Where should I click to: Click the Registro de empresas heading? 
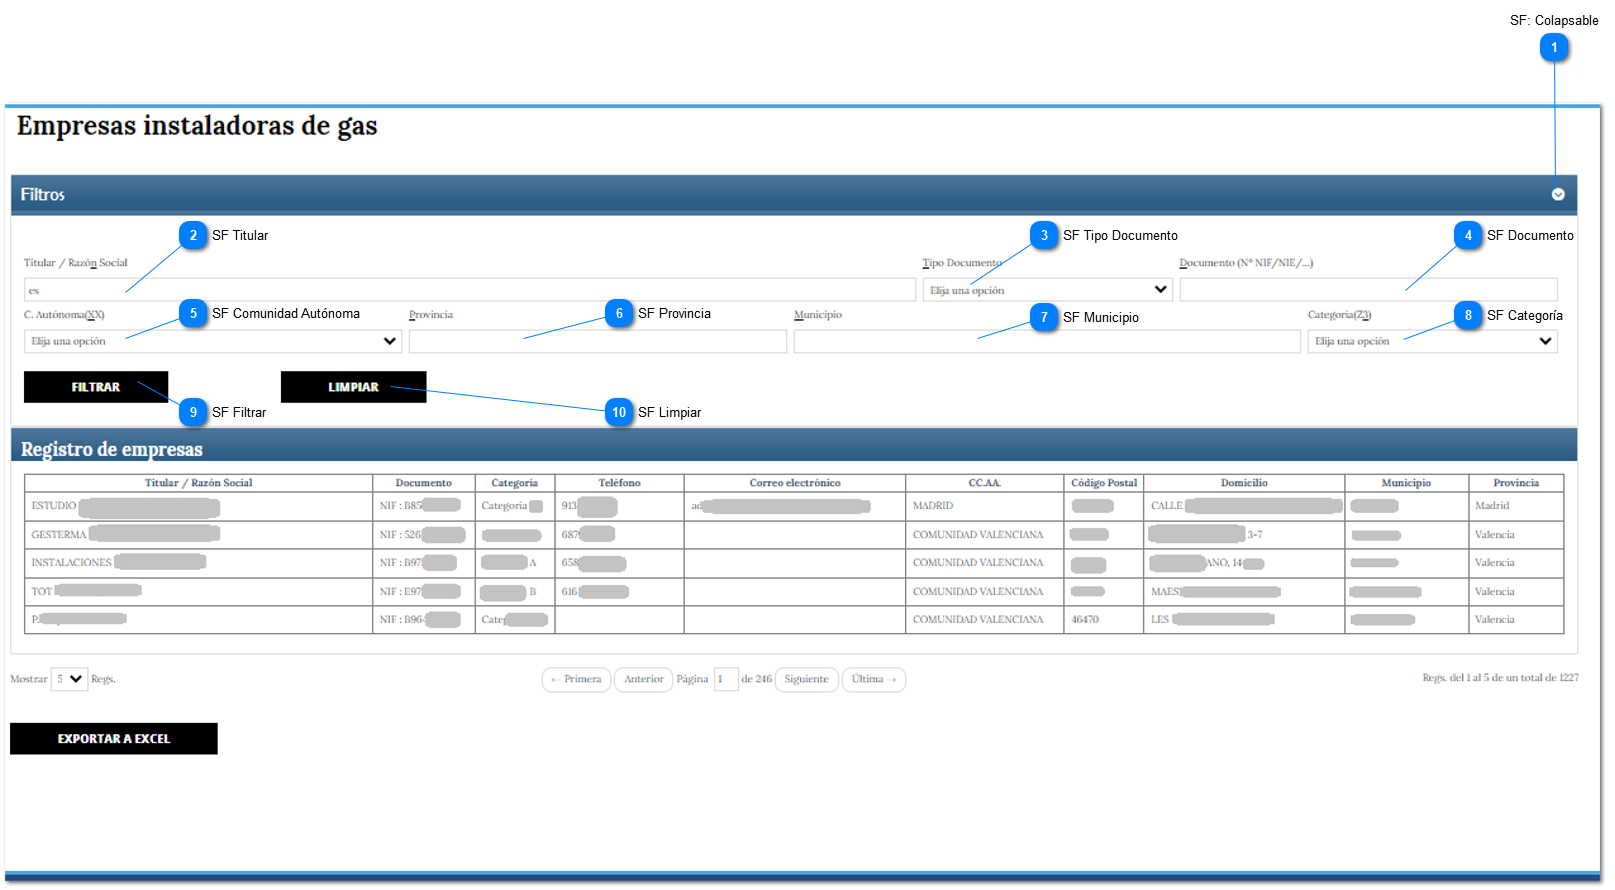click(112, 450)
